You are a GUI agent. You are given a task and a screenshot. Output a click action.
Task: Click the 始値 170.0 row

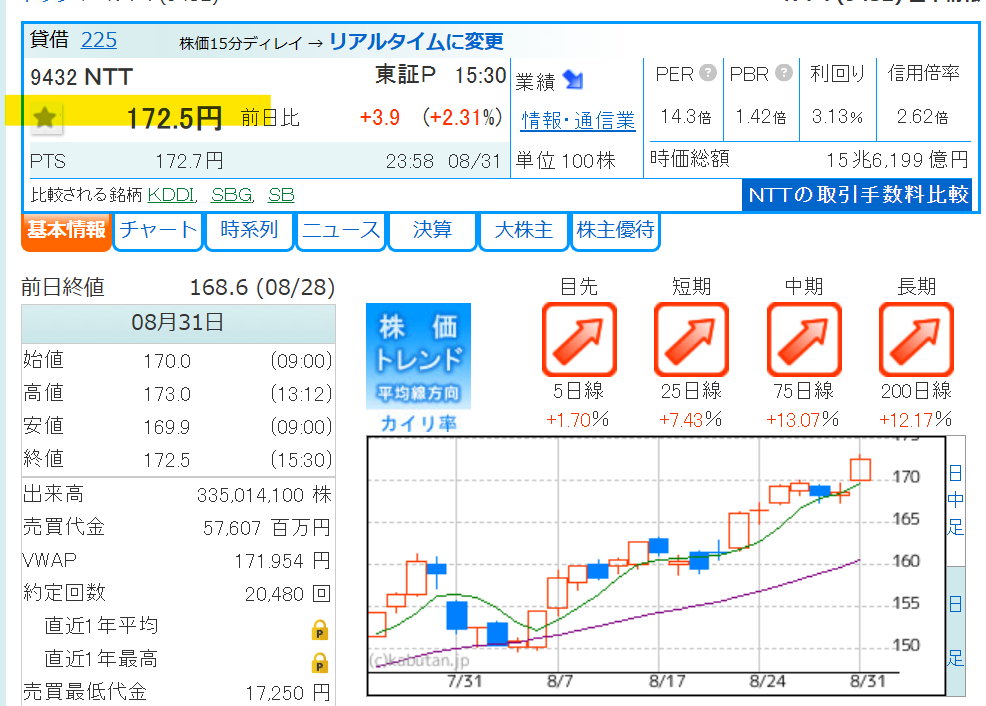[178, 360]
